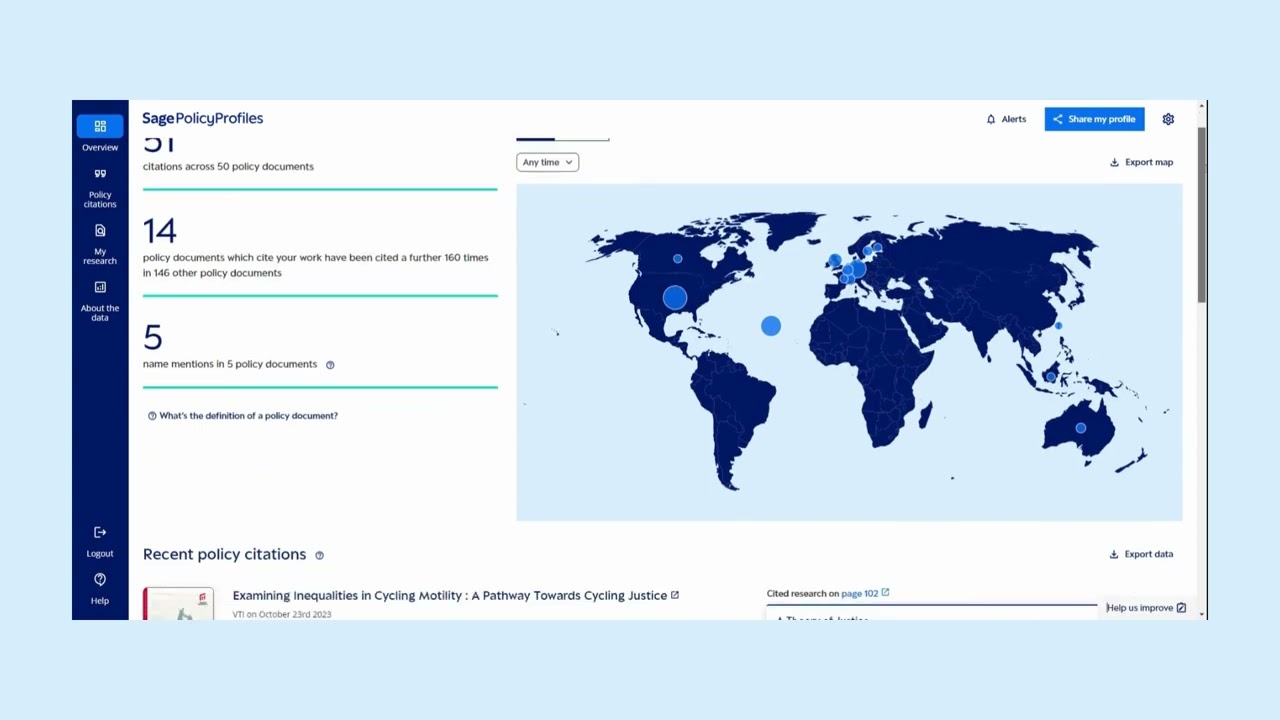Click the active tab underline above Any time
This screenshot has height=720, width=1280.
(535, 140)
